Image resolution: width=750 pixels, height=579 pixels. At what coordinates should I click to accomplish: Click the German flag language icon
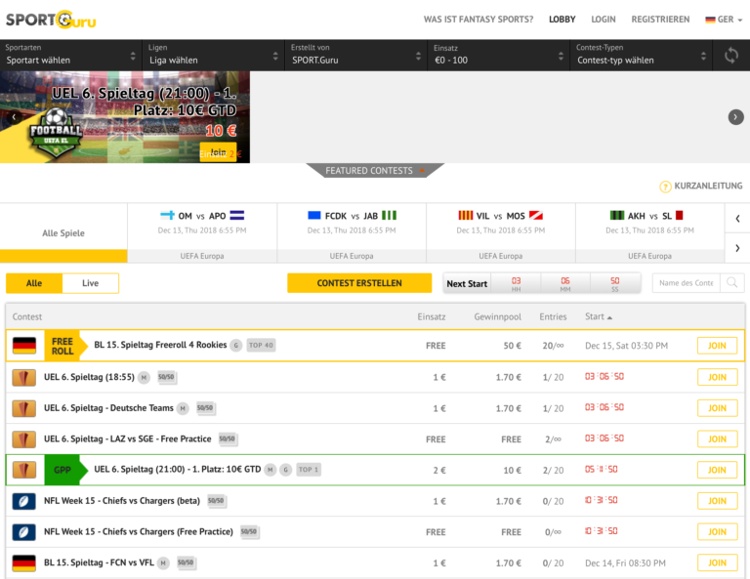tap(710, 20)
